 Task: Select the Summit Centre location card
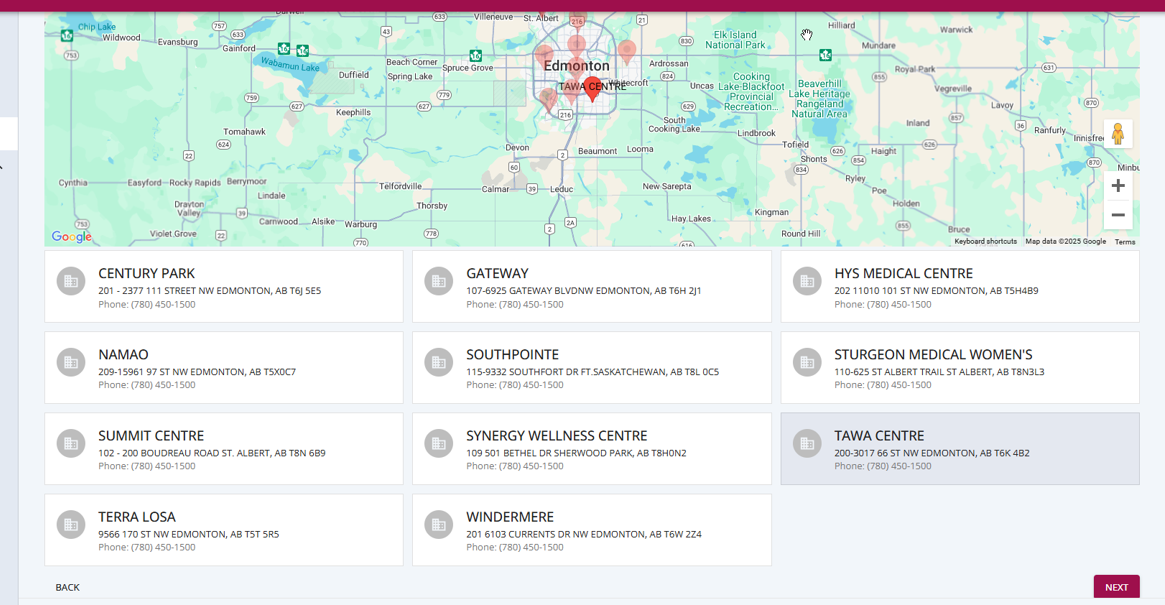point(223,448)
